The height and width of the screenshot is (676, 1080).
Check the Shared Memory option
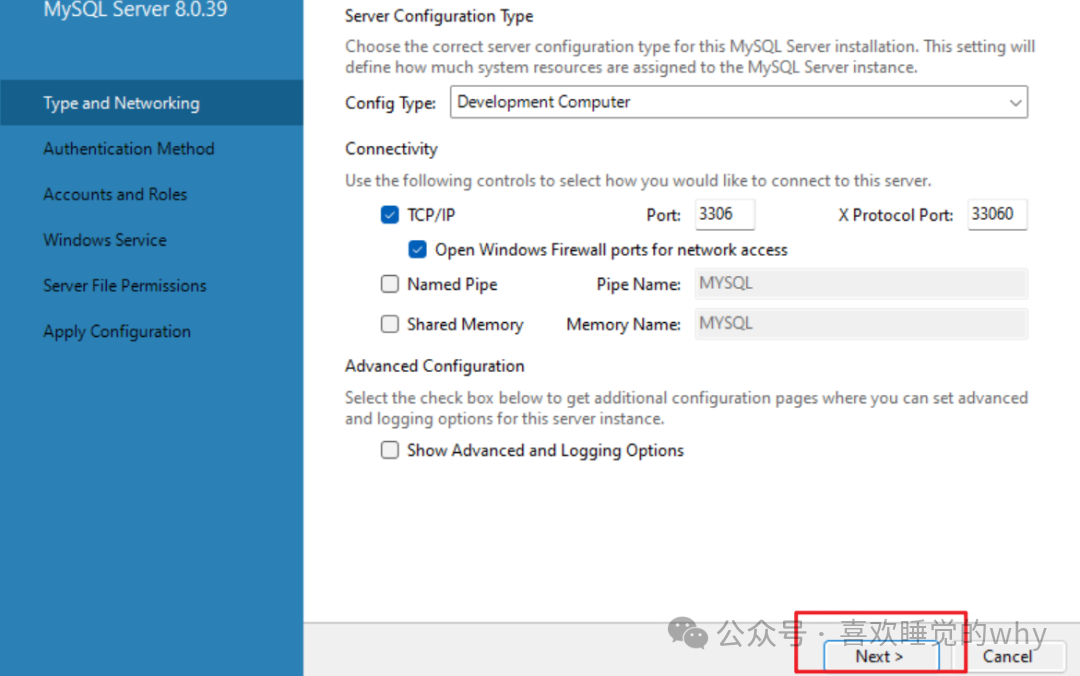click(389, 324)
